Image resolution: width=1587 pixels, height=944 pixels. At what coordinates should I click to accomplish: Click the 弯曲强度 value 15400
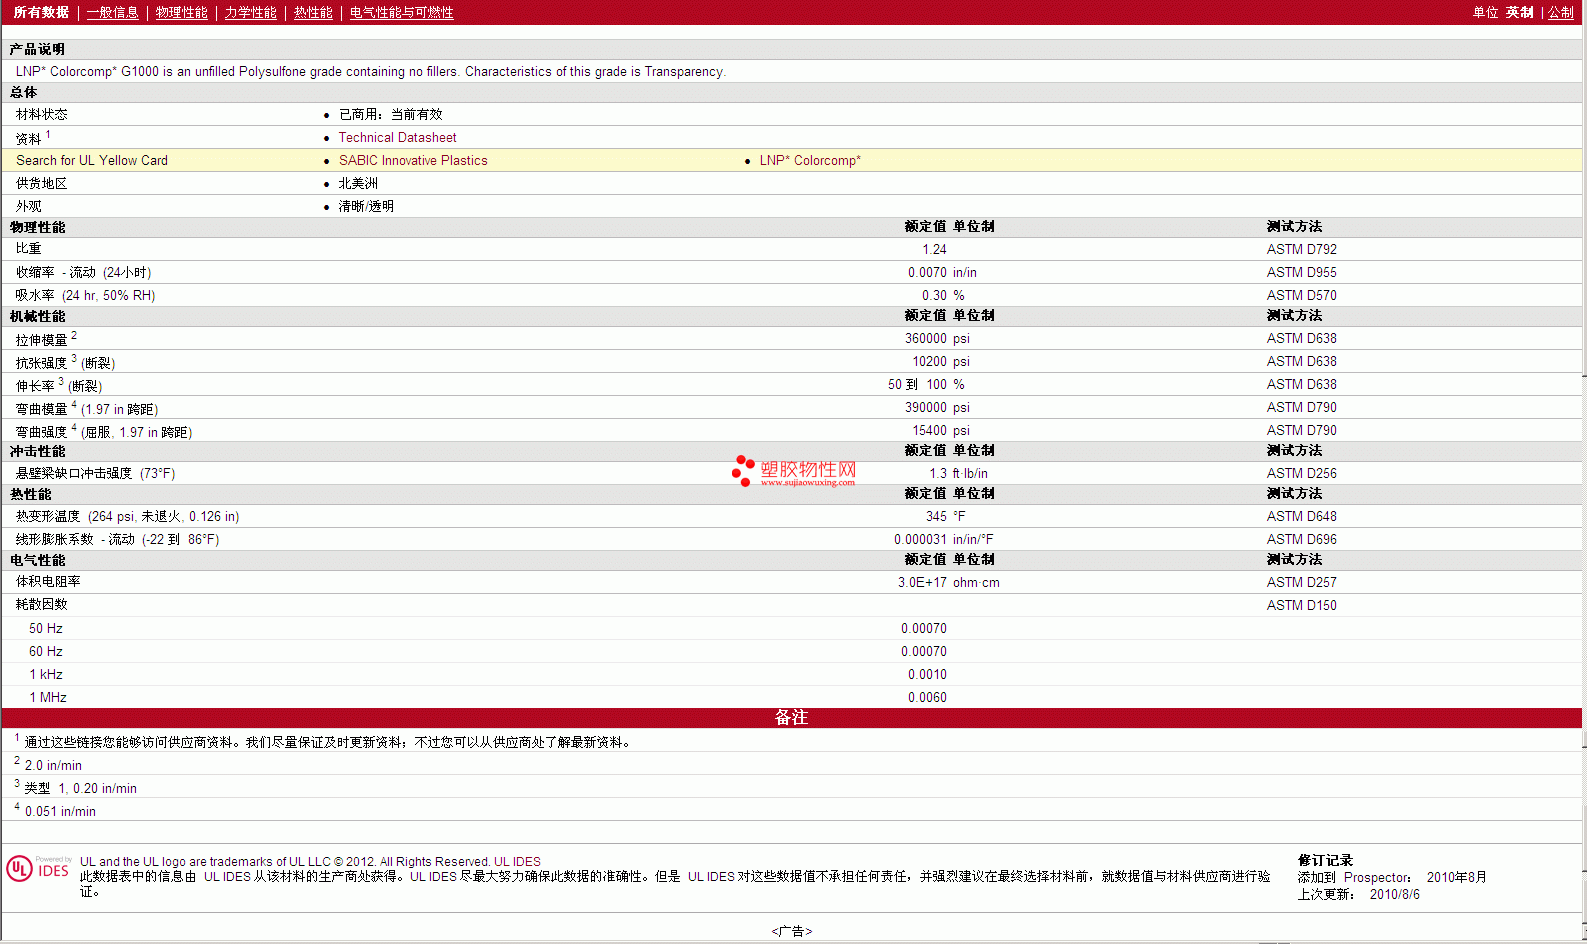pyautogui.click(x=929, y=430)
